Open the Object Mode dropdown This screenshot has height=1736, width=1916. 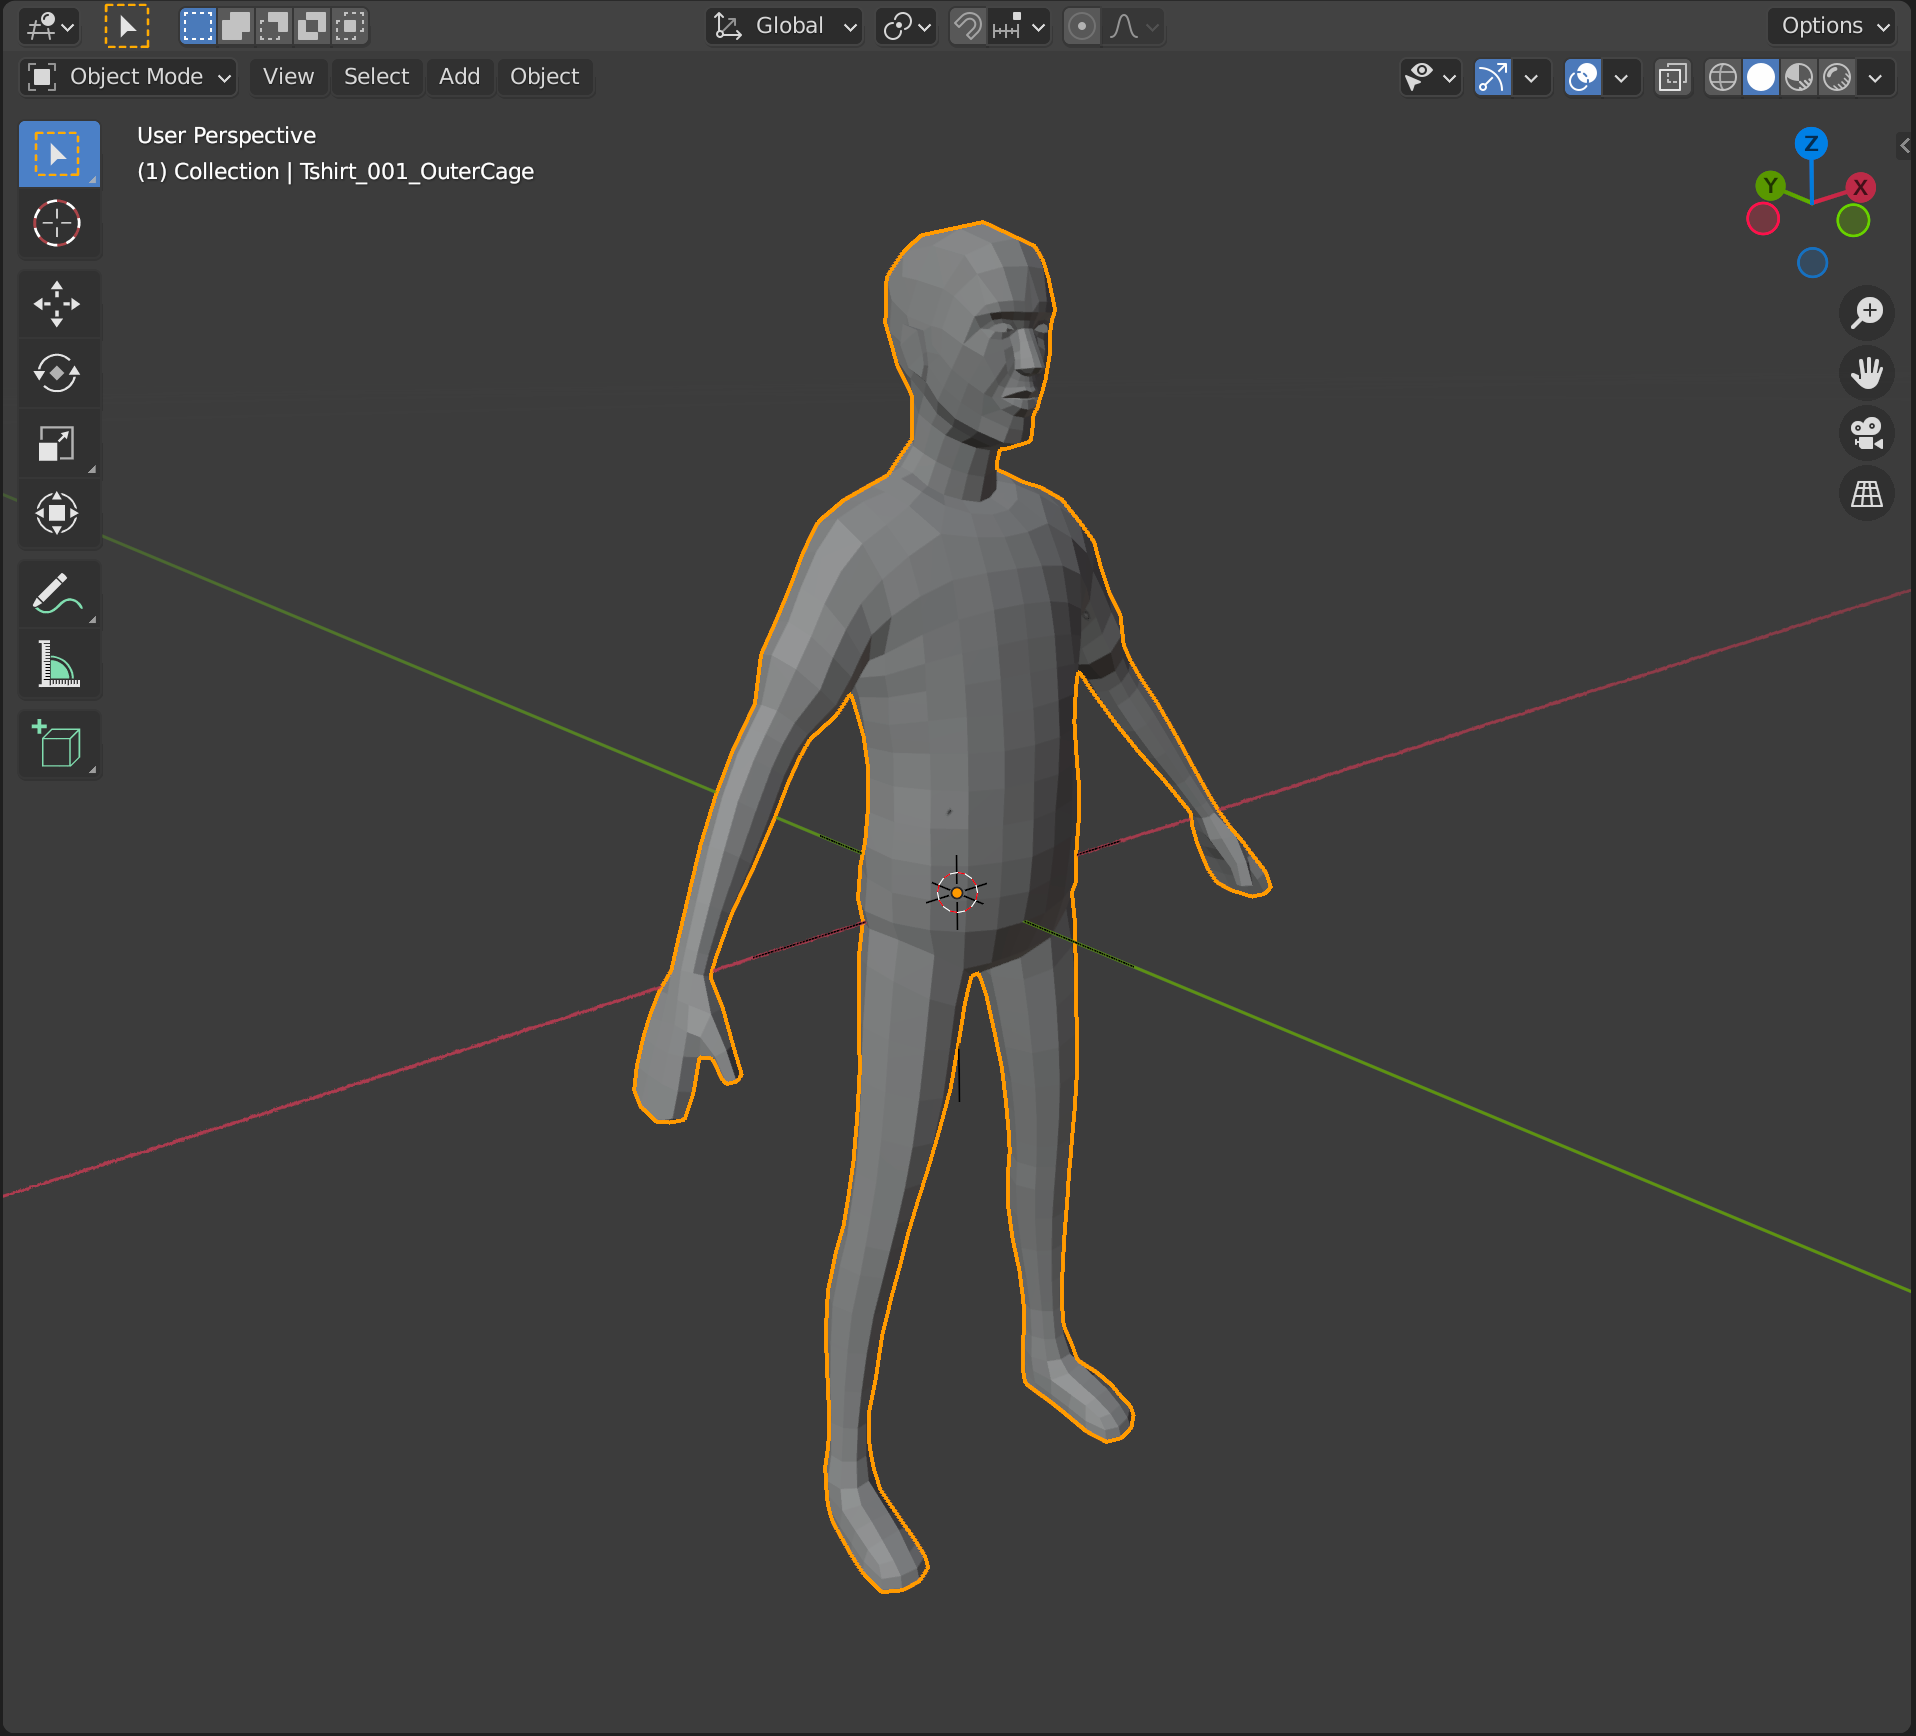pos(129,77)
